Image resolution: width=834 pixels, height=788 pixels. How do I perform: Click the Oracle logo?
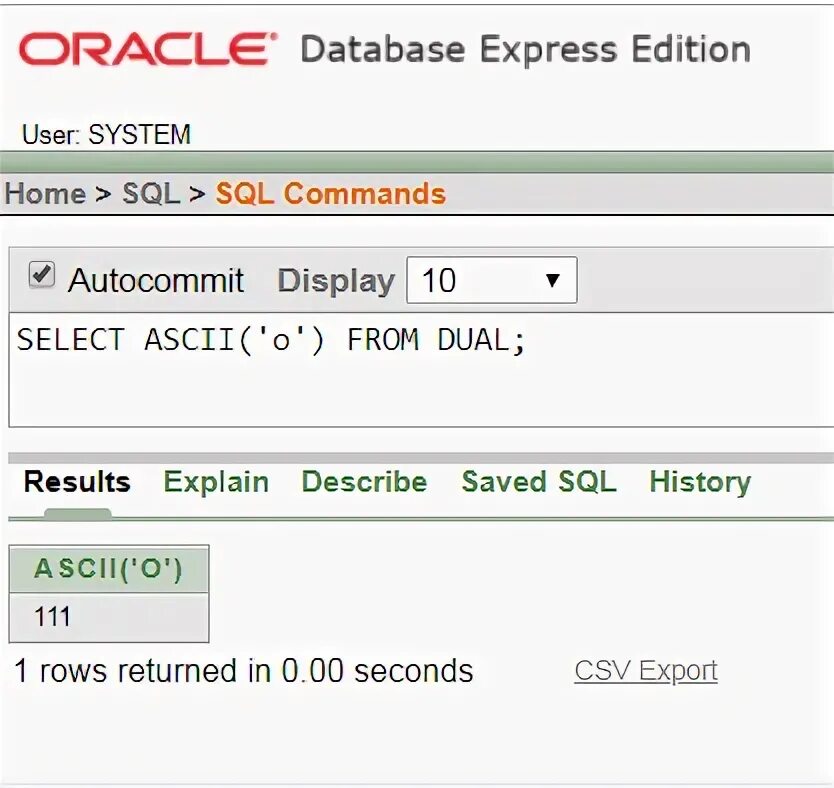(146, 49)
